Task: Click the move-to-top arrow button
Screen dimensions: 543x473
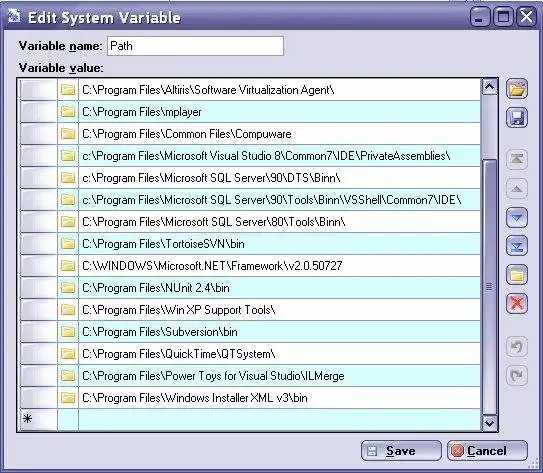Action: point(517,159)
